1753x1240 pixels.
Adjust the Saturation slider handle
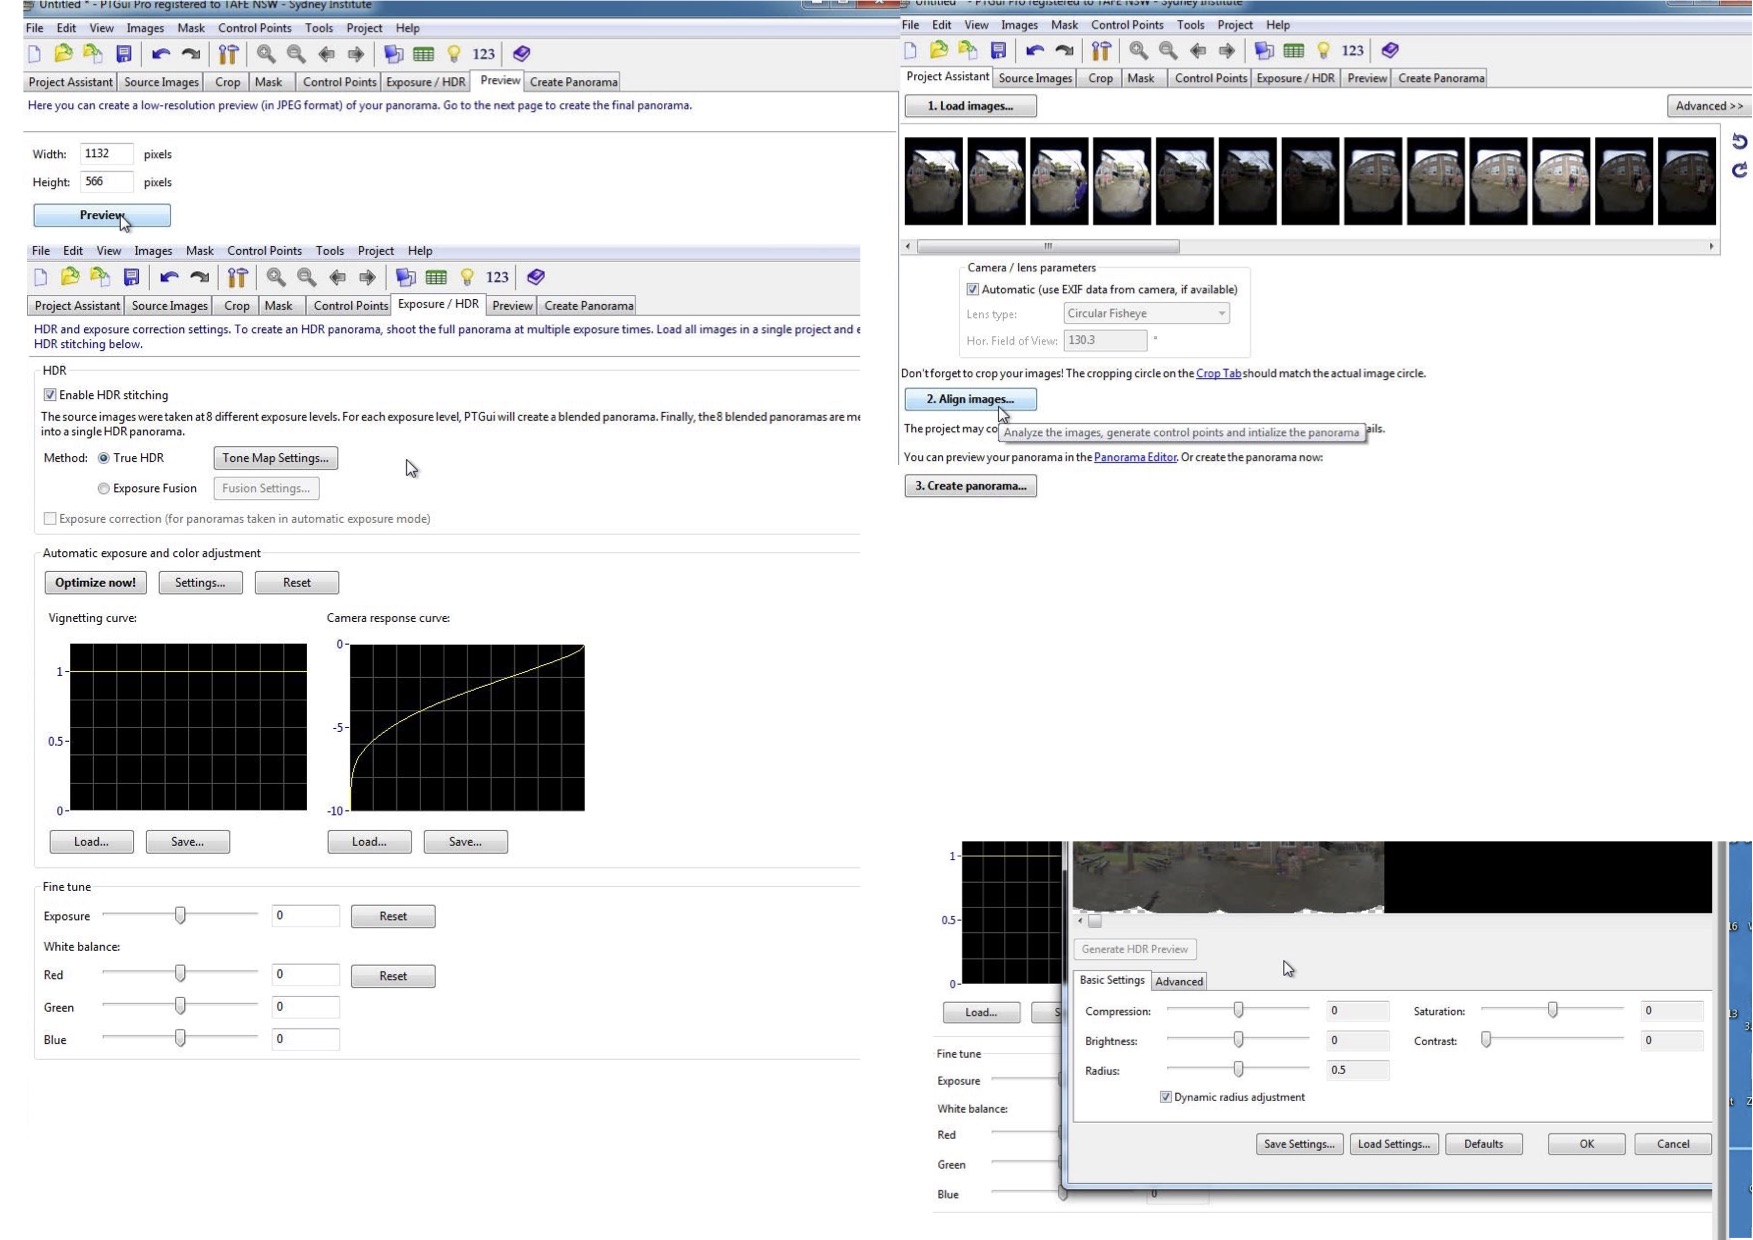(x=1552, y=1011)
